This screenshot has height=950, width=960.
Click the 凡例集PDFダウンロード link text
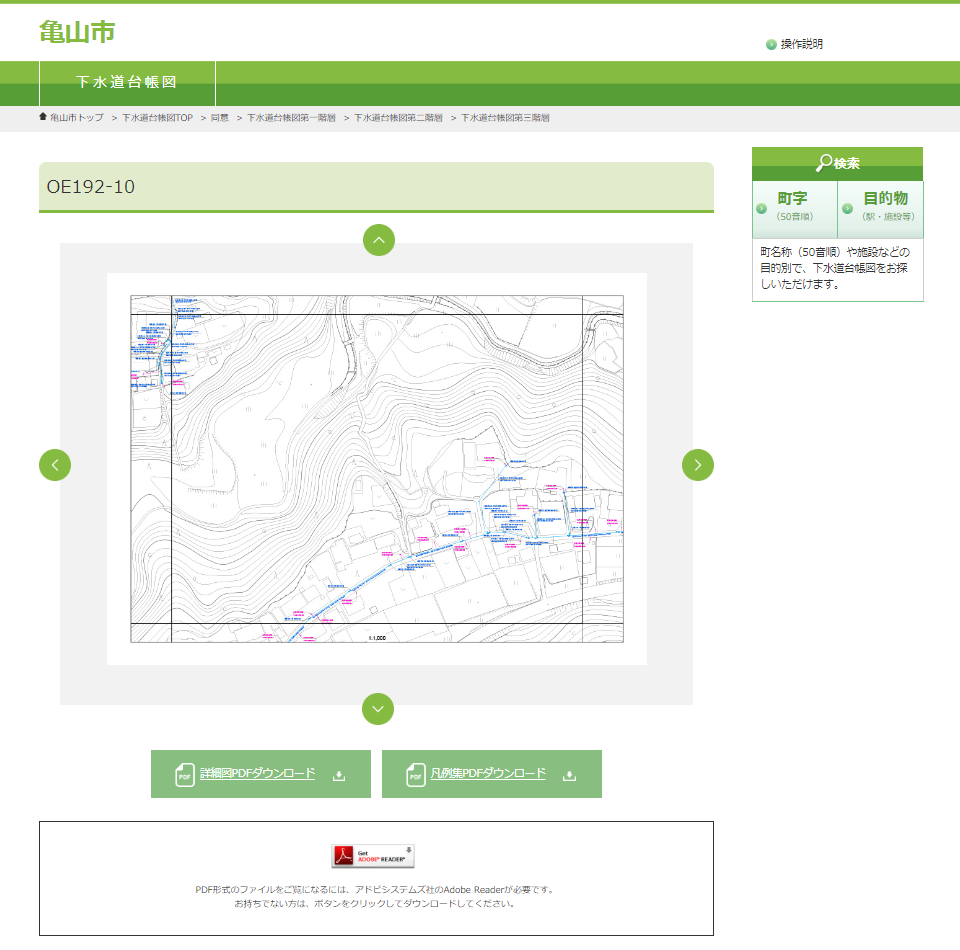pyautogui.click(x=489, y=774)
